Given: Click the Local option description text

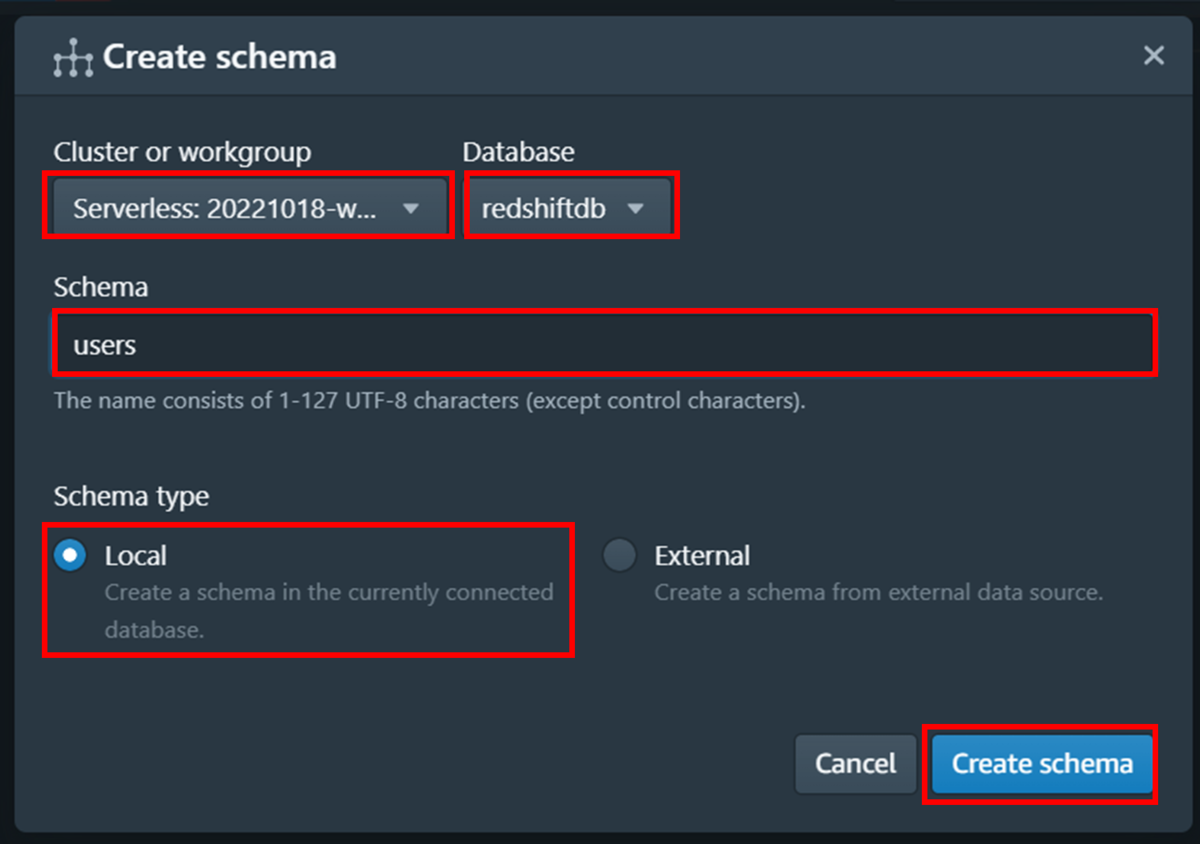Looking at the screenshot, I should click(x=329, y=611).
